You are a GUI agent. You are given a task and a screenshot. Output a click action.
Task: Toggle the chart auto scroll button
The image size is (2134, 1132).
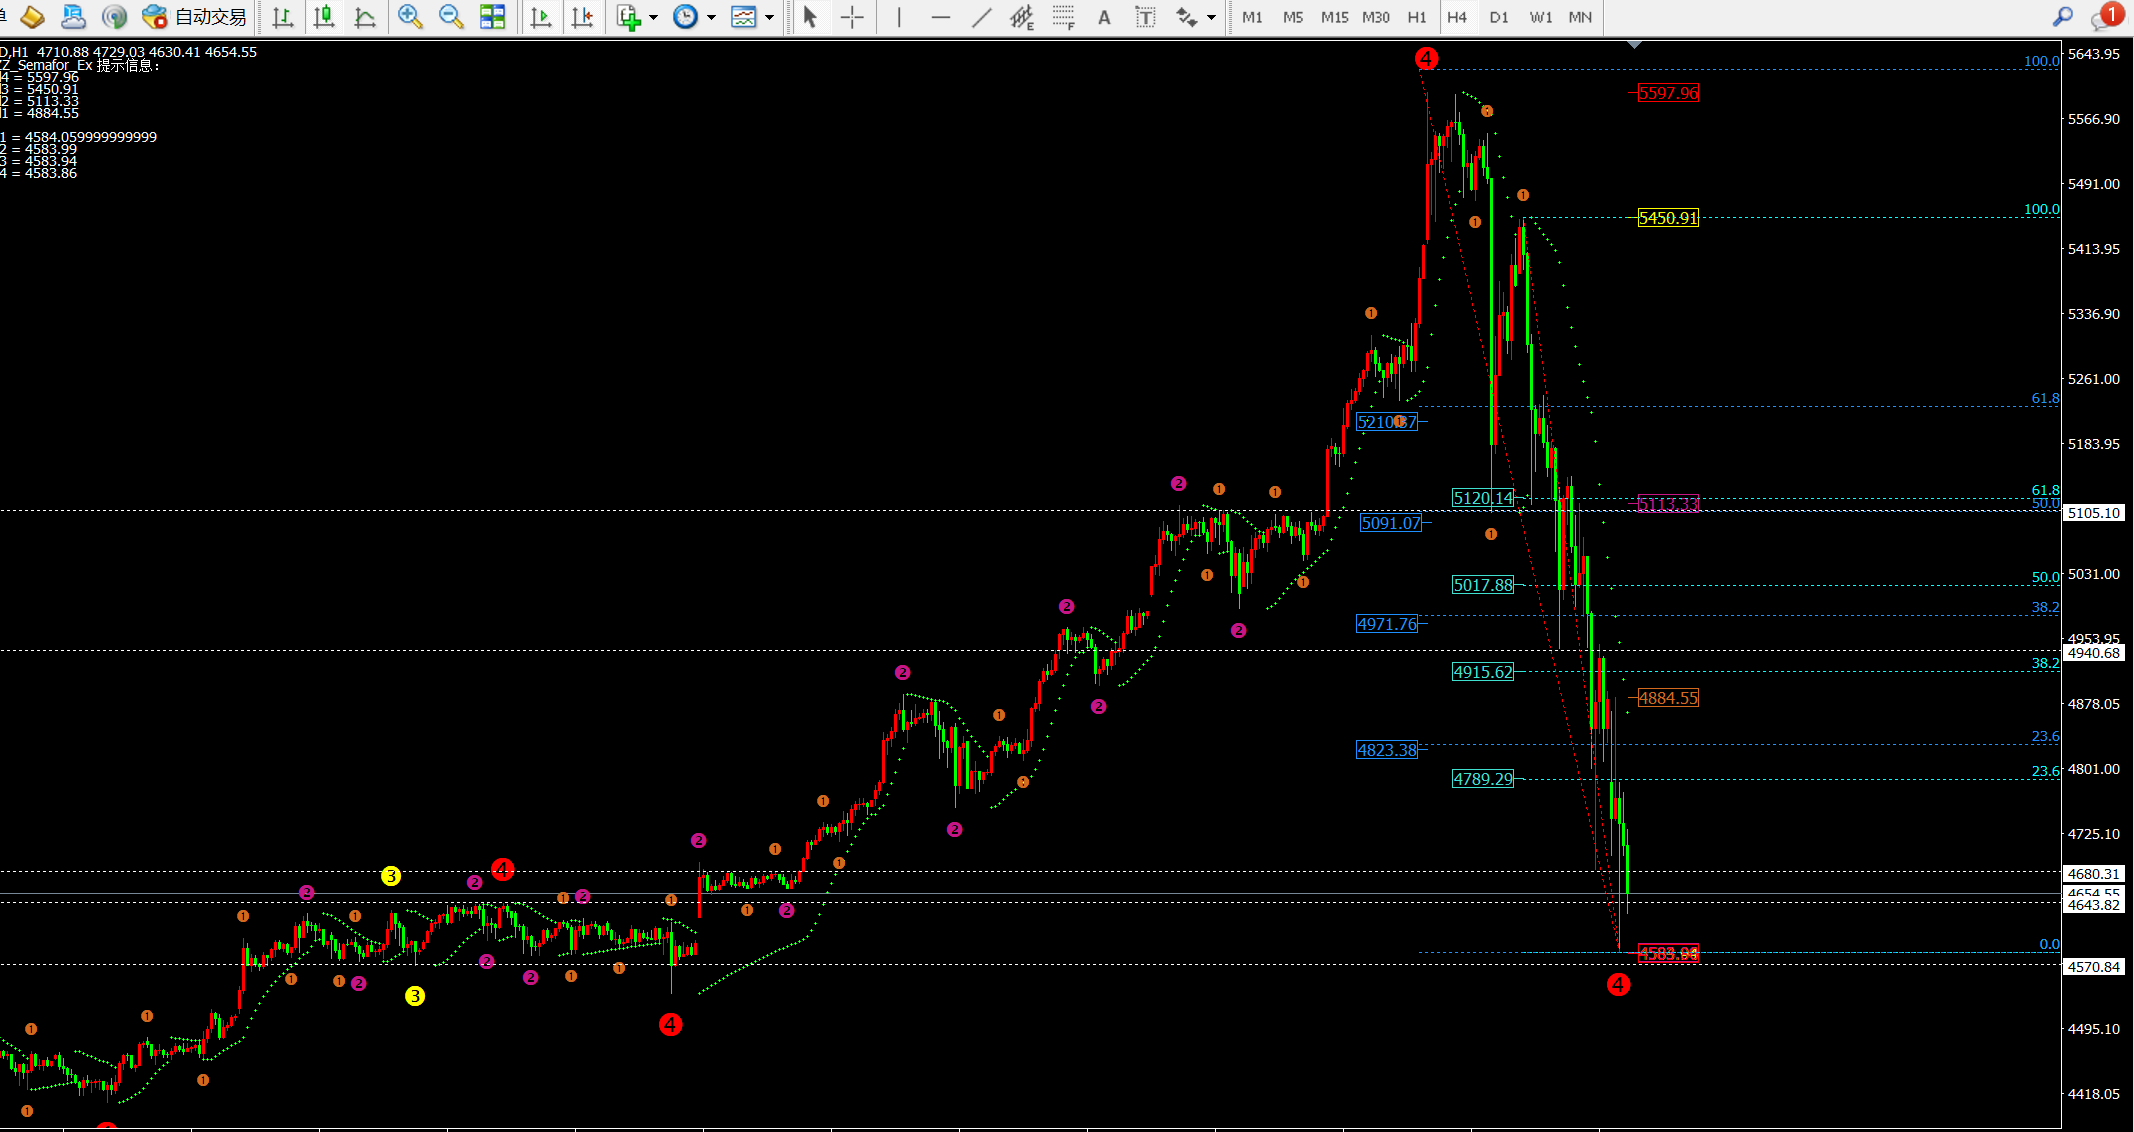(x=541, y=17)
